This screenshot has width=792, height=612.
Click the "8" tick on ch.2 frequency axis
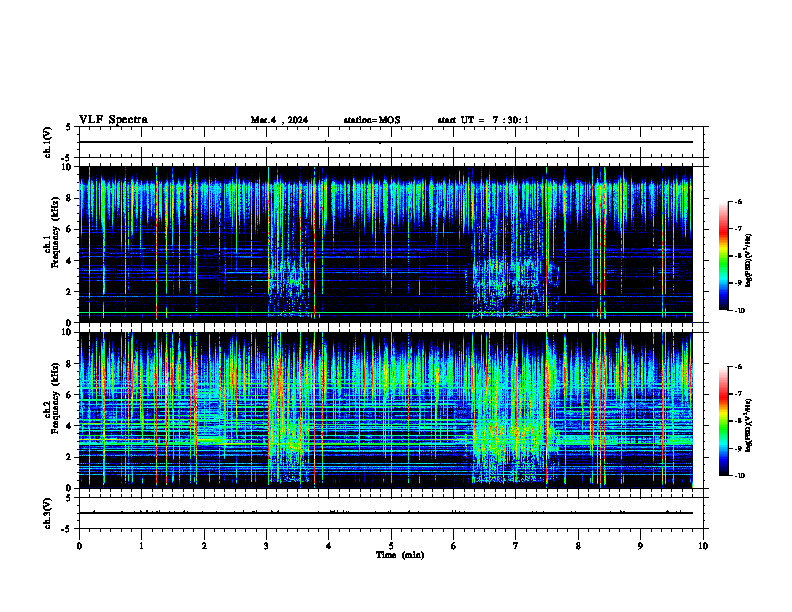click(x=71, y=364)
